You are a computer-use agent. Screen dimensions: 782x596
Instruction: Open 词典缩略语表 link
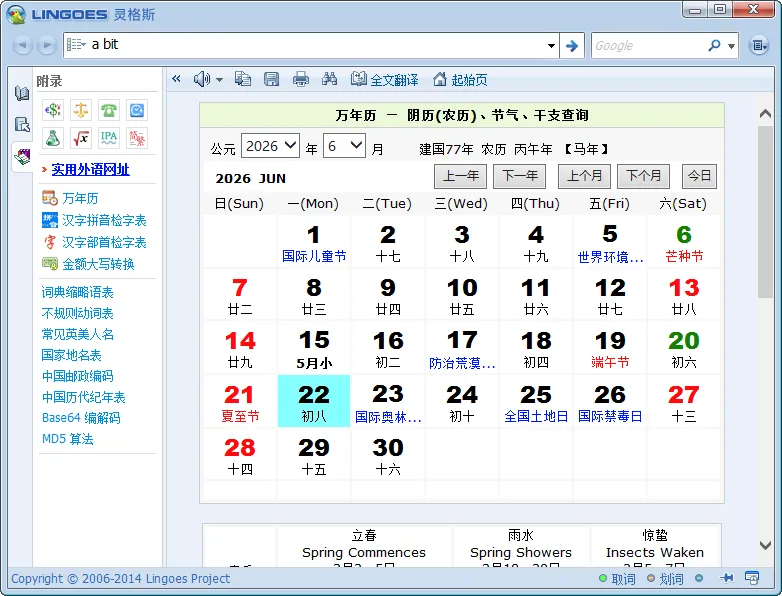[x=77, y=292]
